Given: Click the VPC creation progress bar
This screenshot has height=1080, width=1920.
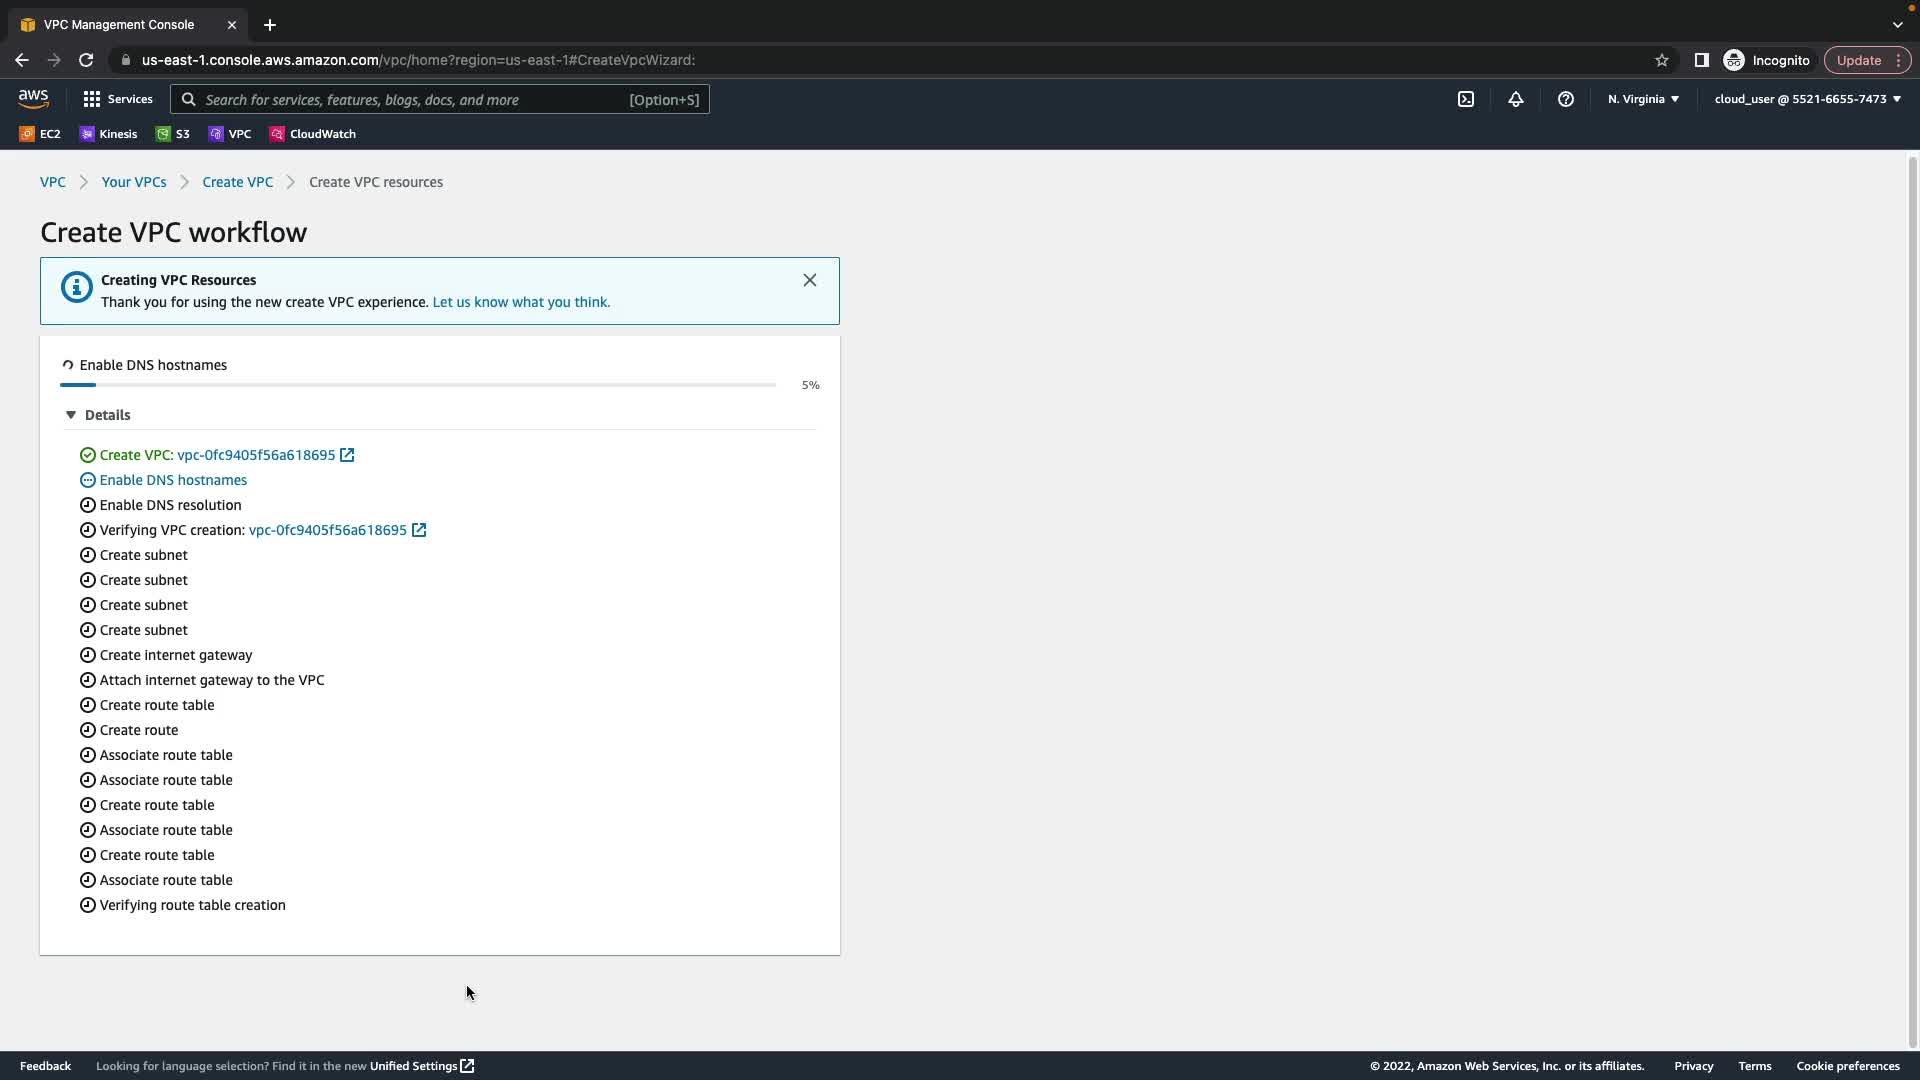Looking at the screenshot, I should [417, 385].
